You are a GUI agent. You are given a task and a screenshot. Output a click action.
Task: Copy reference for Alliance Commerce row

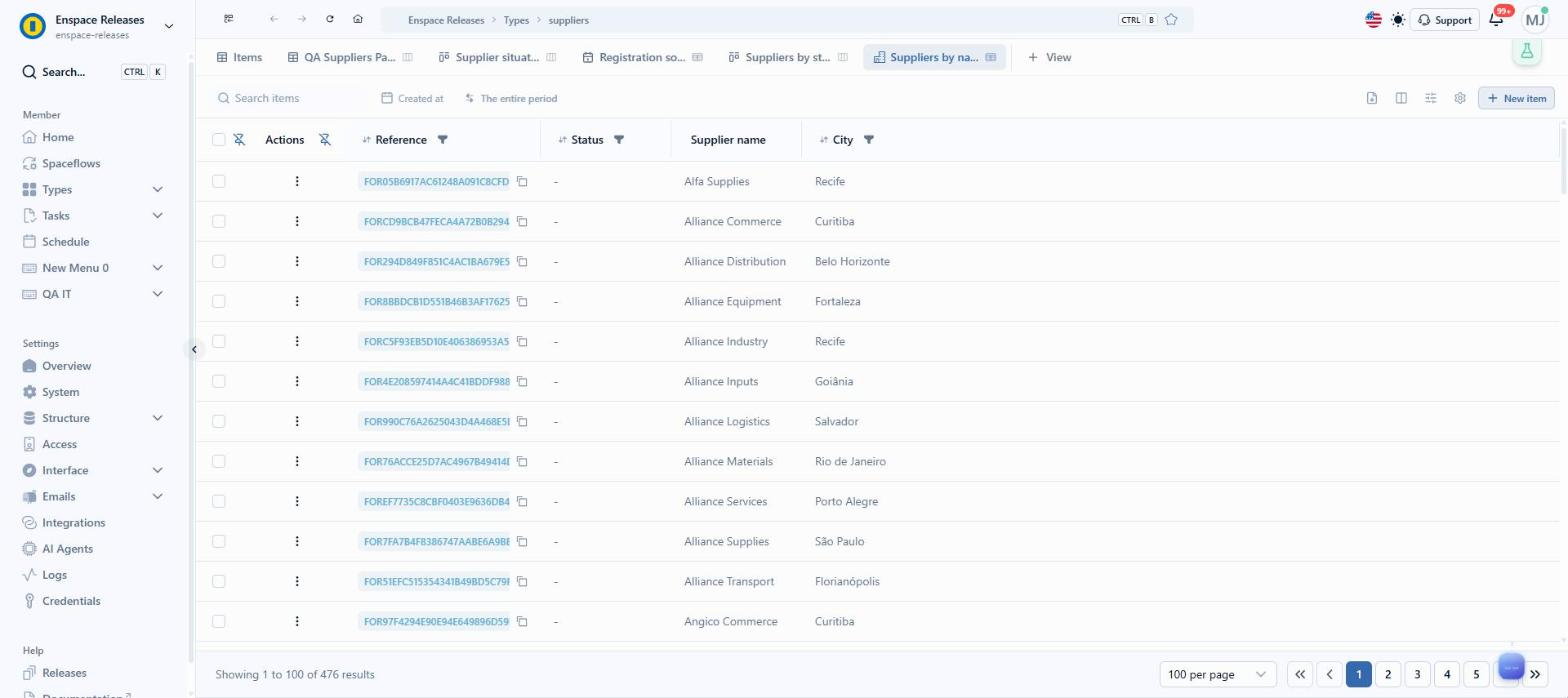pos(522,222)
